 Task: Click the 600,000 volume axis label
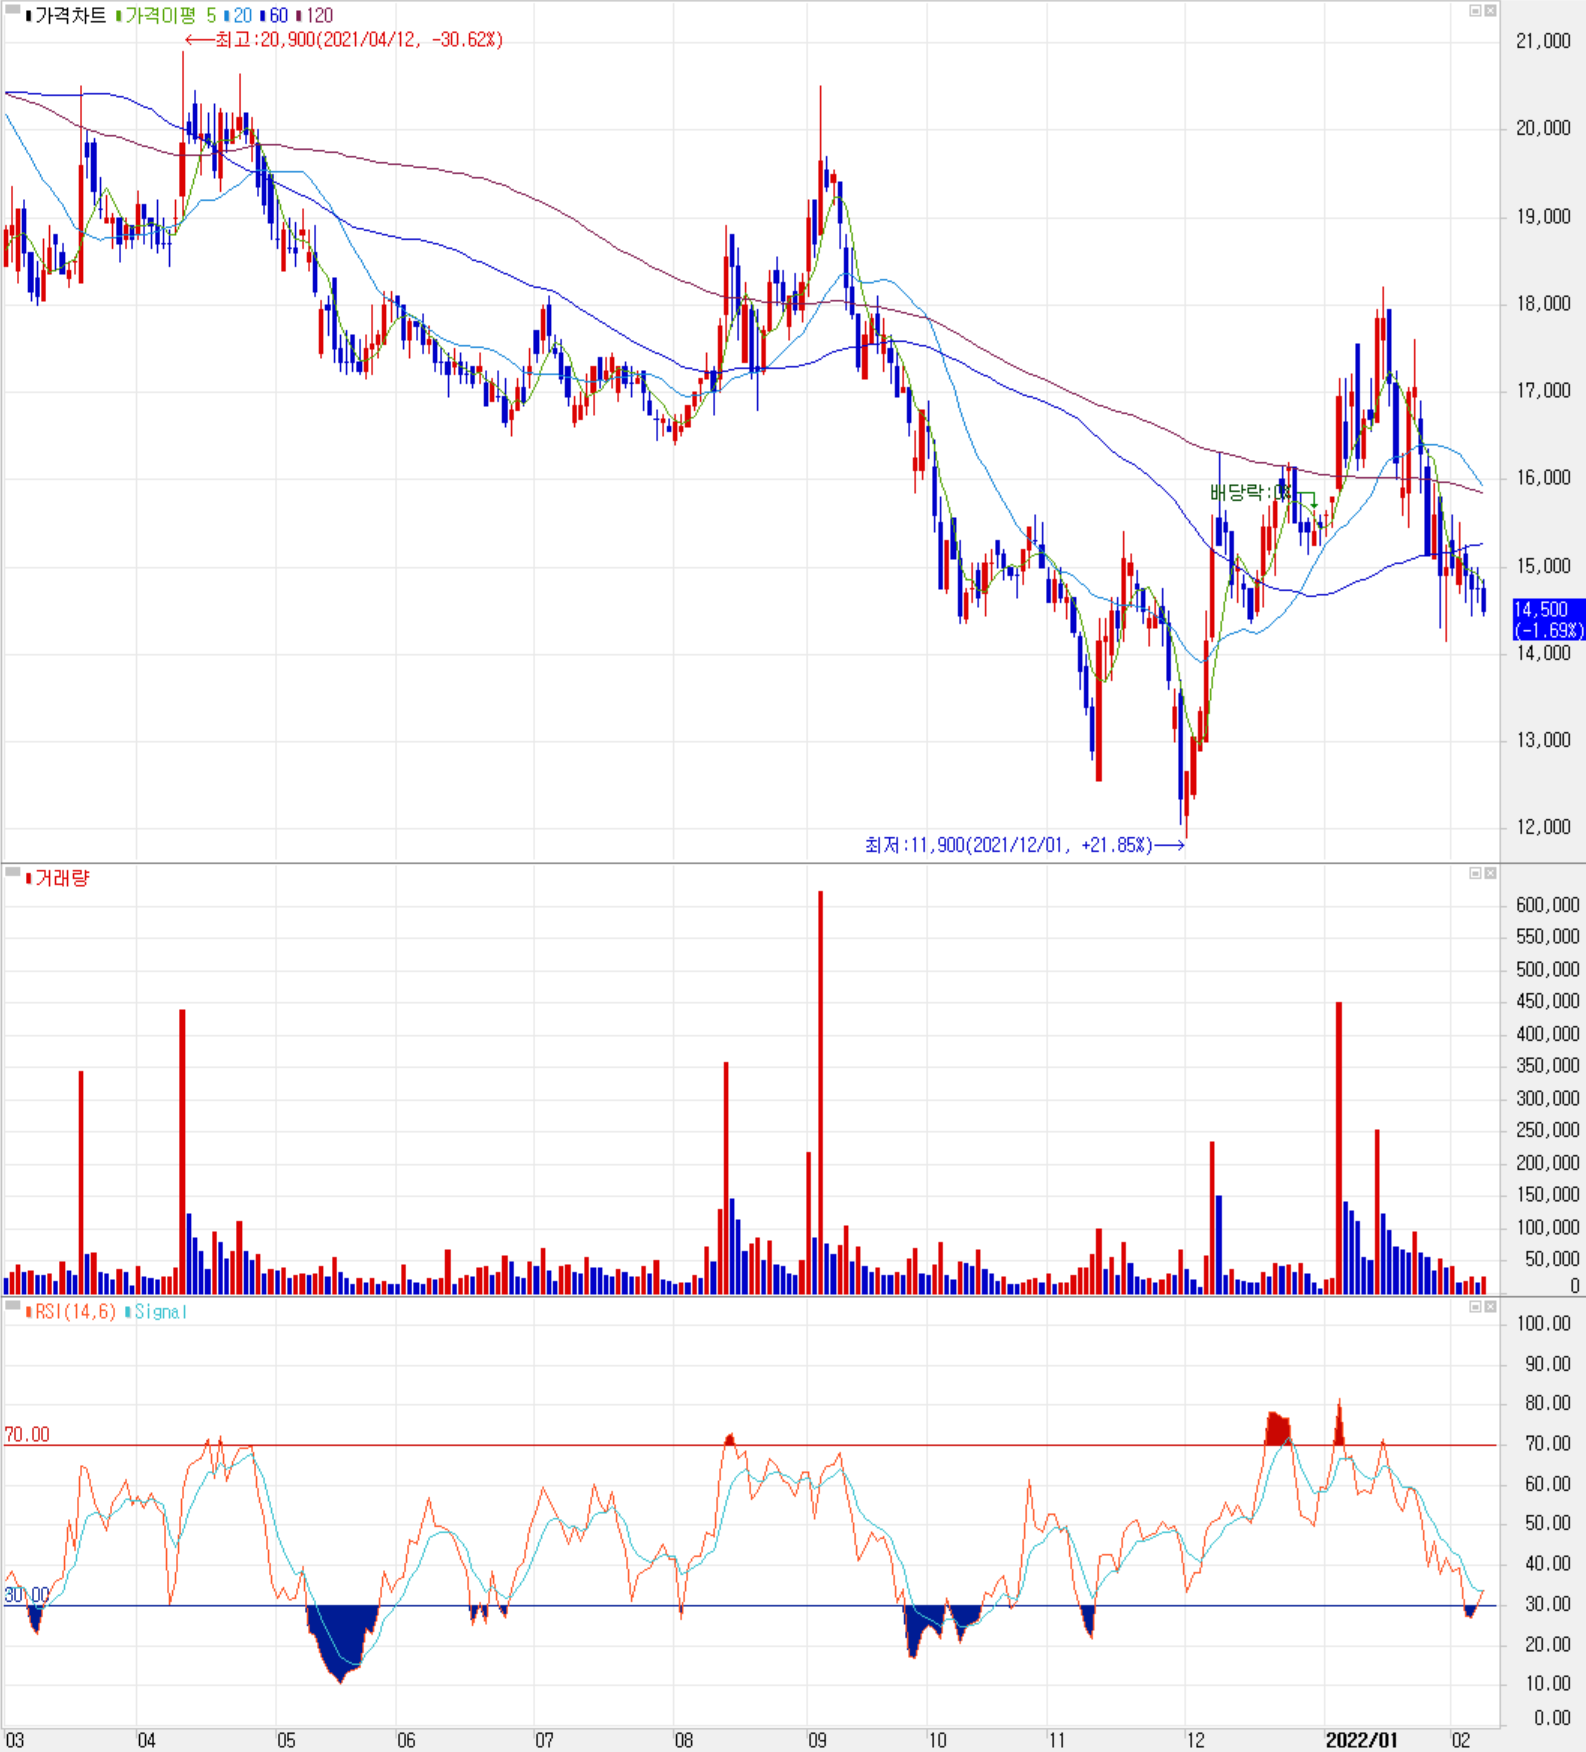coord(1548,905)
